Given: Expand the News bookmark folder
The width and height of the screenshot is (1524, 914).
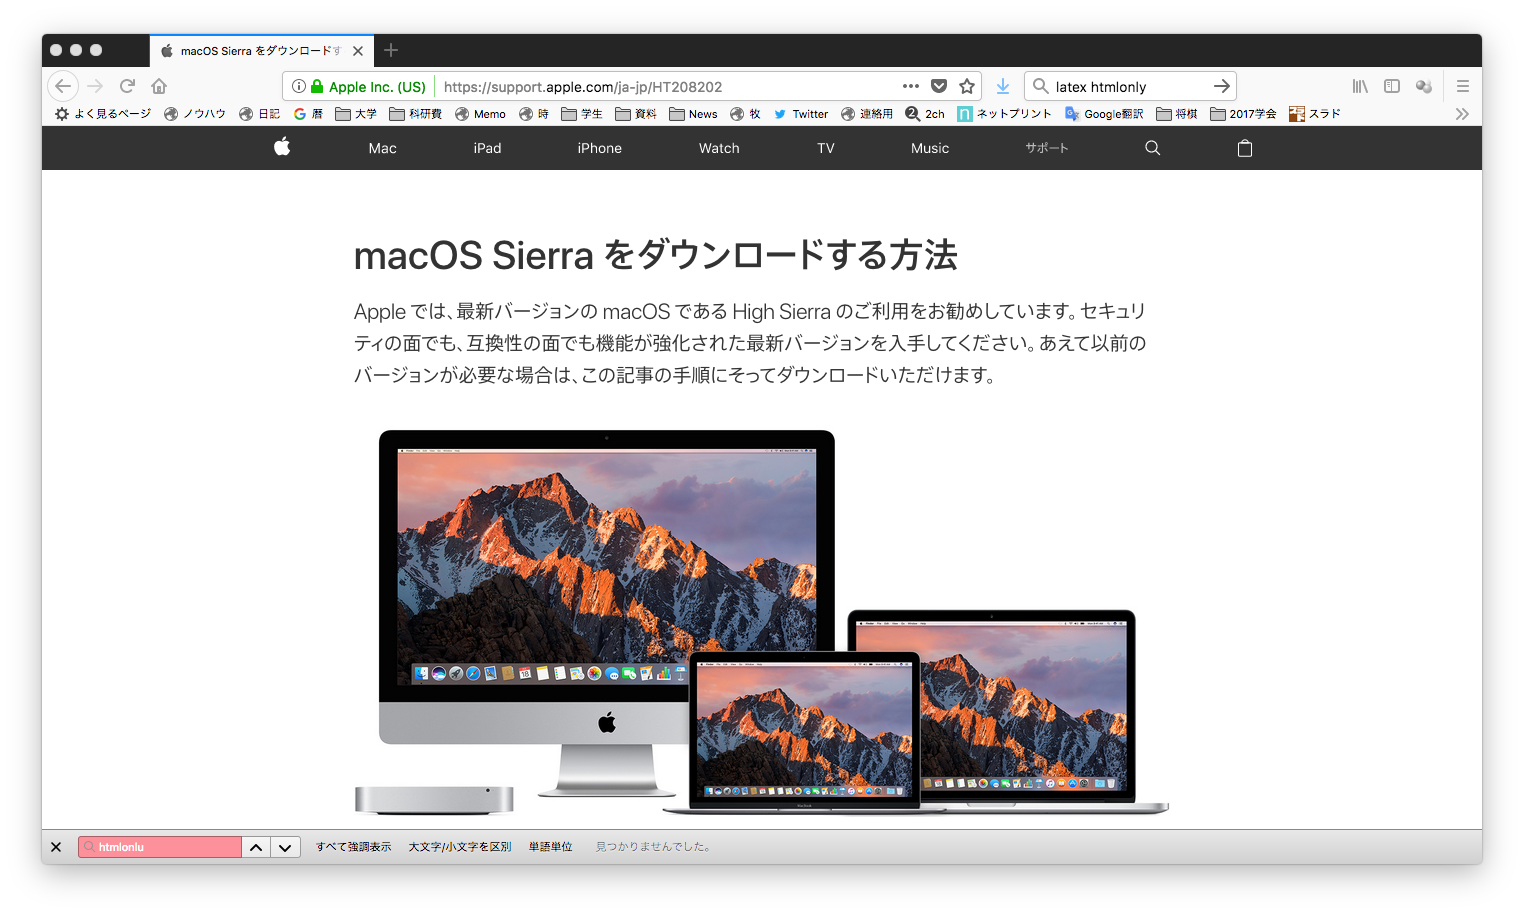Looking at the screenshot, I should coord(693,114).
